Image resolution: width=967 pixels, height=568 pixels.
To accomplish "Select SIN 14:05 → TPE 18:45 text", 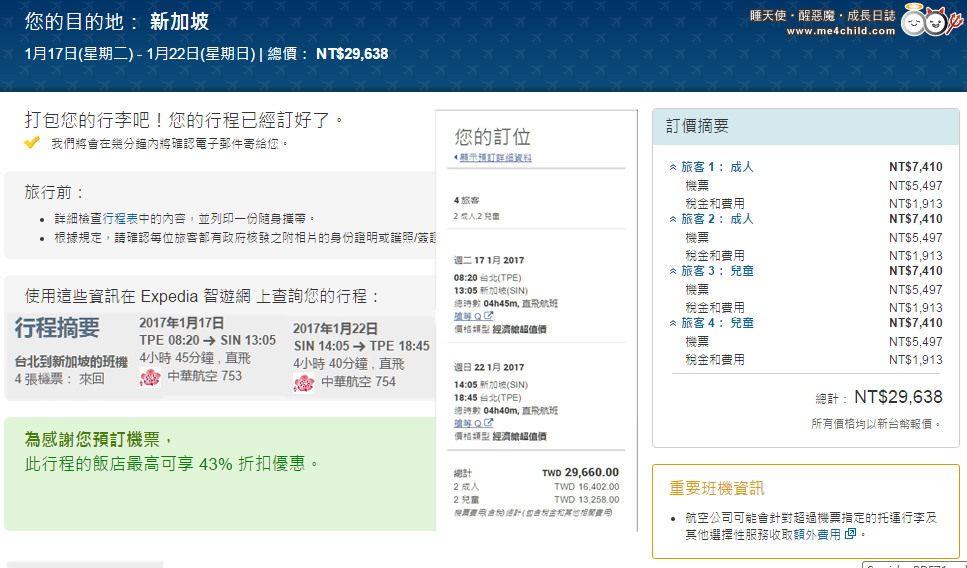I will coord(361,346).
